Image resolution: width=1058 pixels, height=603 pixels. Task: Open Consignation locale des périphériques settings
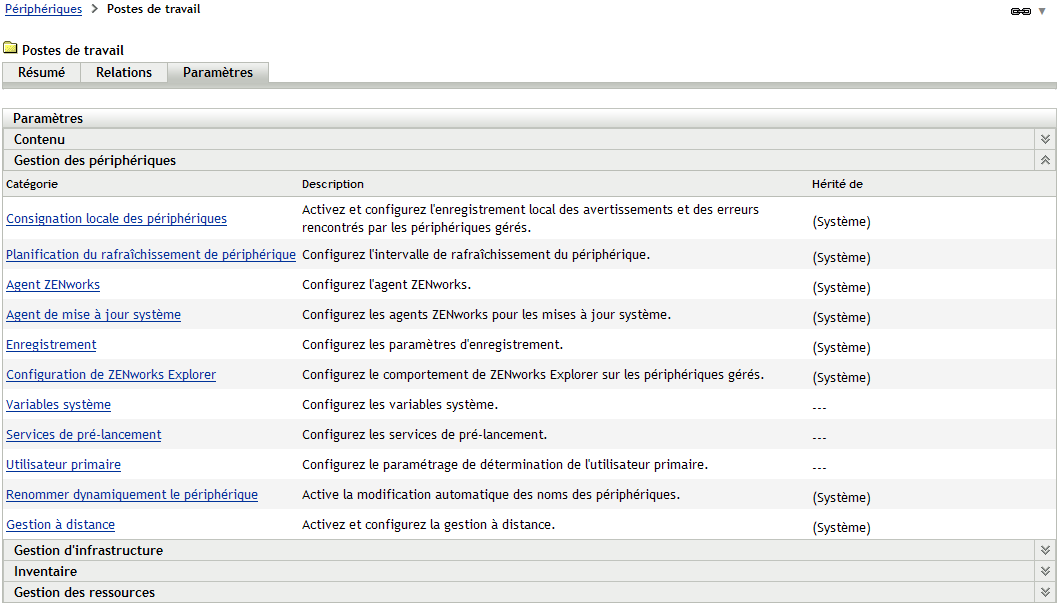click(116, 218)
